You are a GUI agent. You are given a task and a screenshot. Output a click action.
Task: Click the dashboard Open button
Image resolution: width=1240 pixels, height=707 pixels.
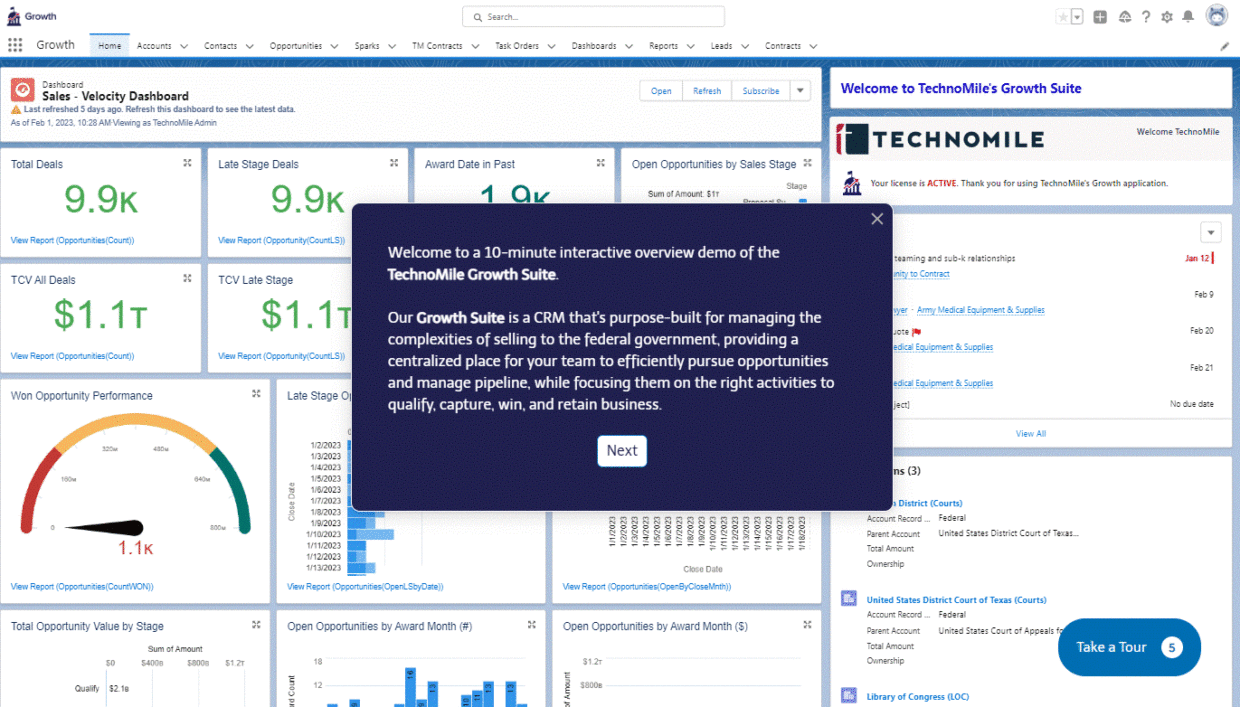click(661, 91)
